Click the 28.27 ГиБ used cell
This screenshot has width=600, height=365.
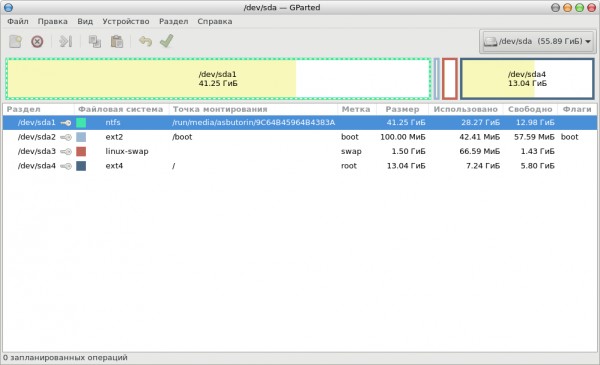pos(480,122)
